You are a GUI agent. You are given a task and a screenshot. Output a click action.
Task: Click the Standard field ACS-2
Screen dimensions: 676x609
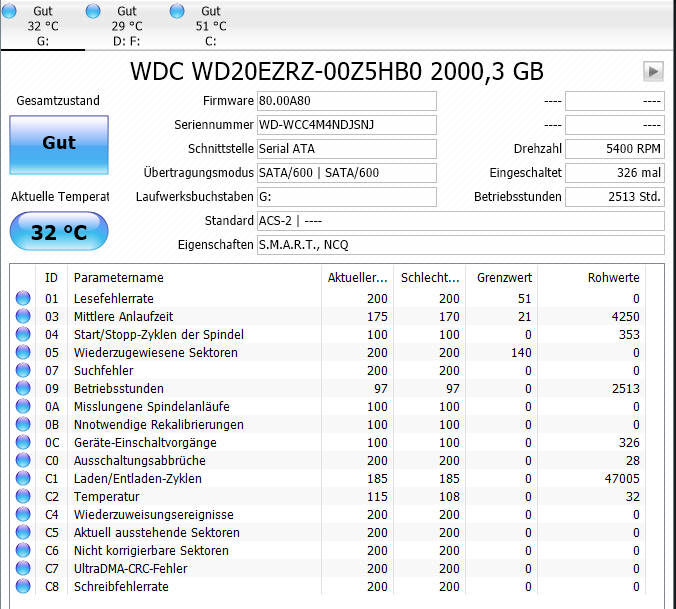460,221
